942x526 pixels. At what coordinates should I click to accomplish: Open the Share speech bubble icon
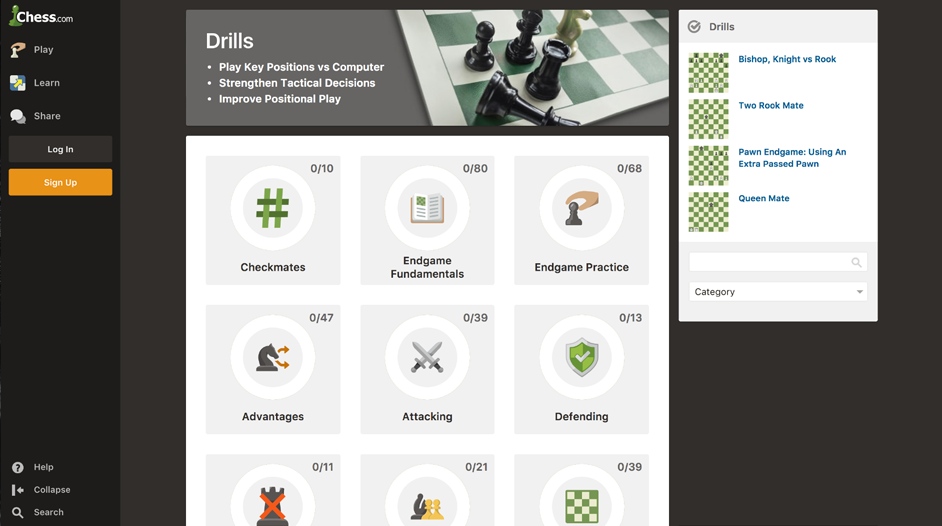(x=18, y=116)
